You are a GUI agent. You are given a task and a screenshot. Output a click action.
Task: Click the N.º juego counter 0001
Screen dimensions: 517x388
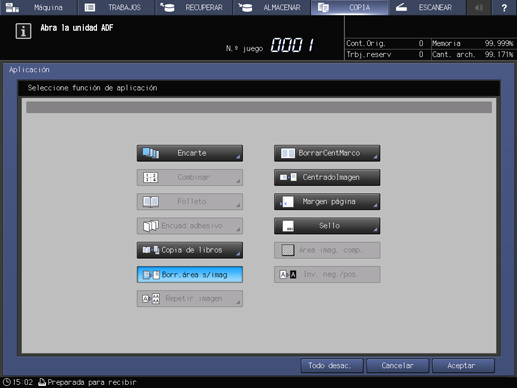(x=292, y=45)
